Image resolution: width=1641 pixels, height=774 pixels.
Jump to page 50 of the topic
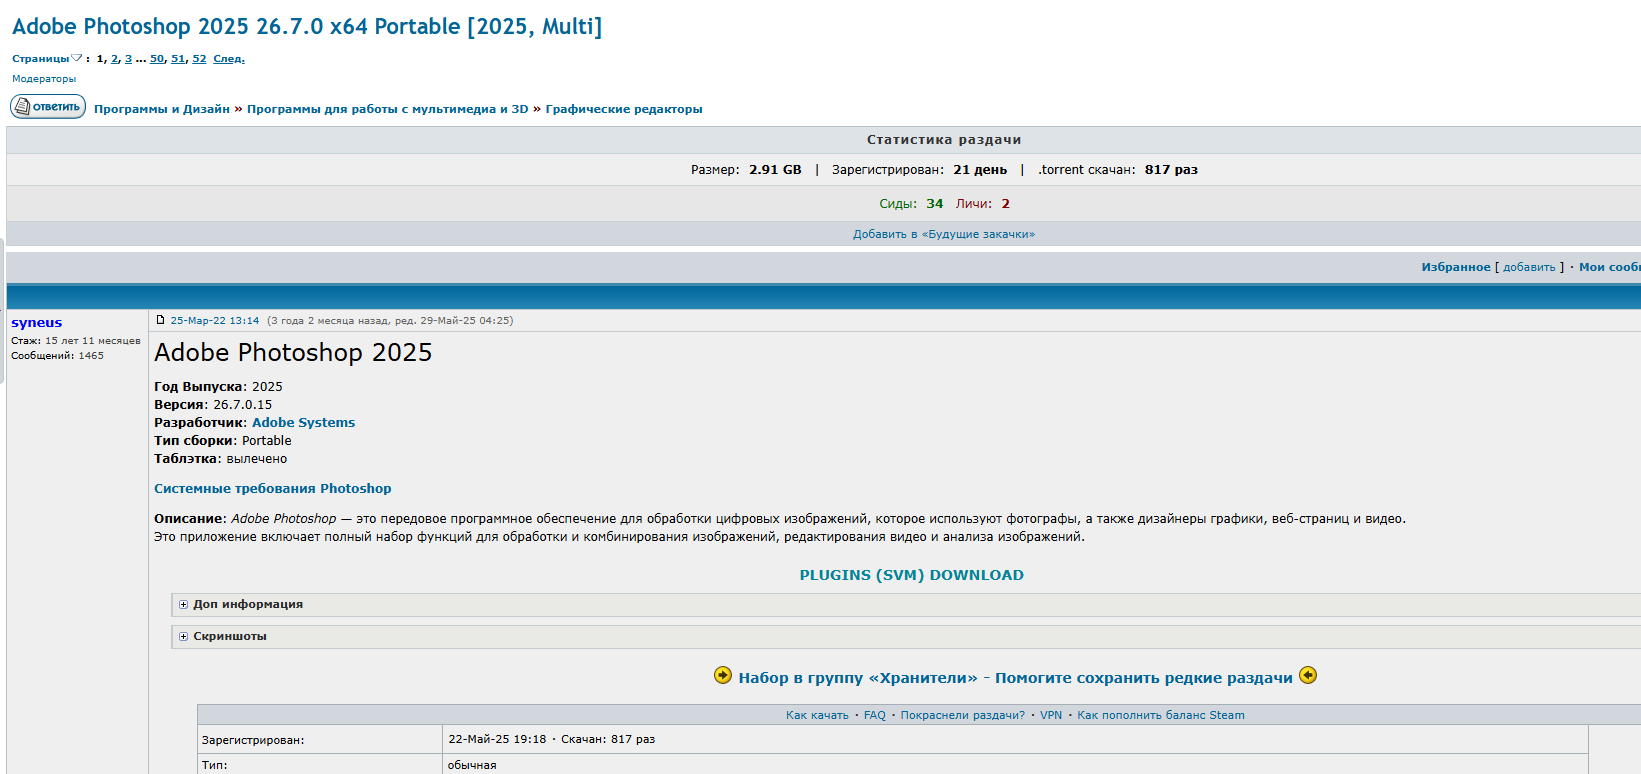157,58
